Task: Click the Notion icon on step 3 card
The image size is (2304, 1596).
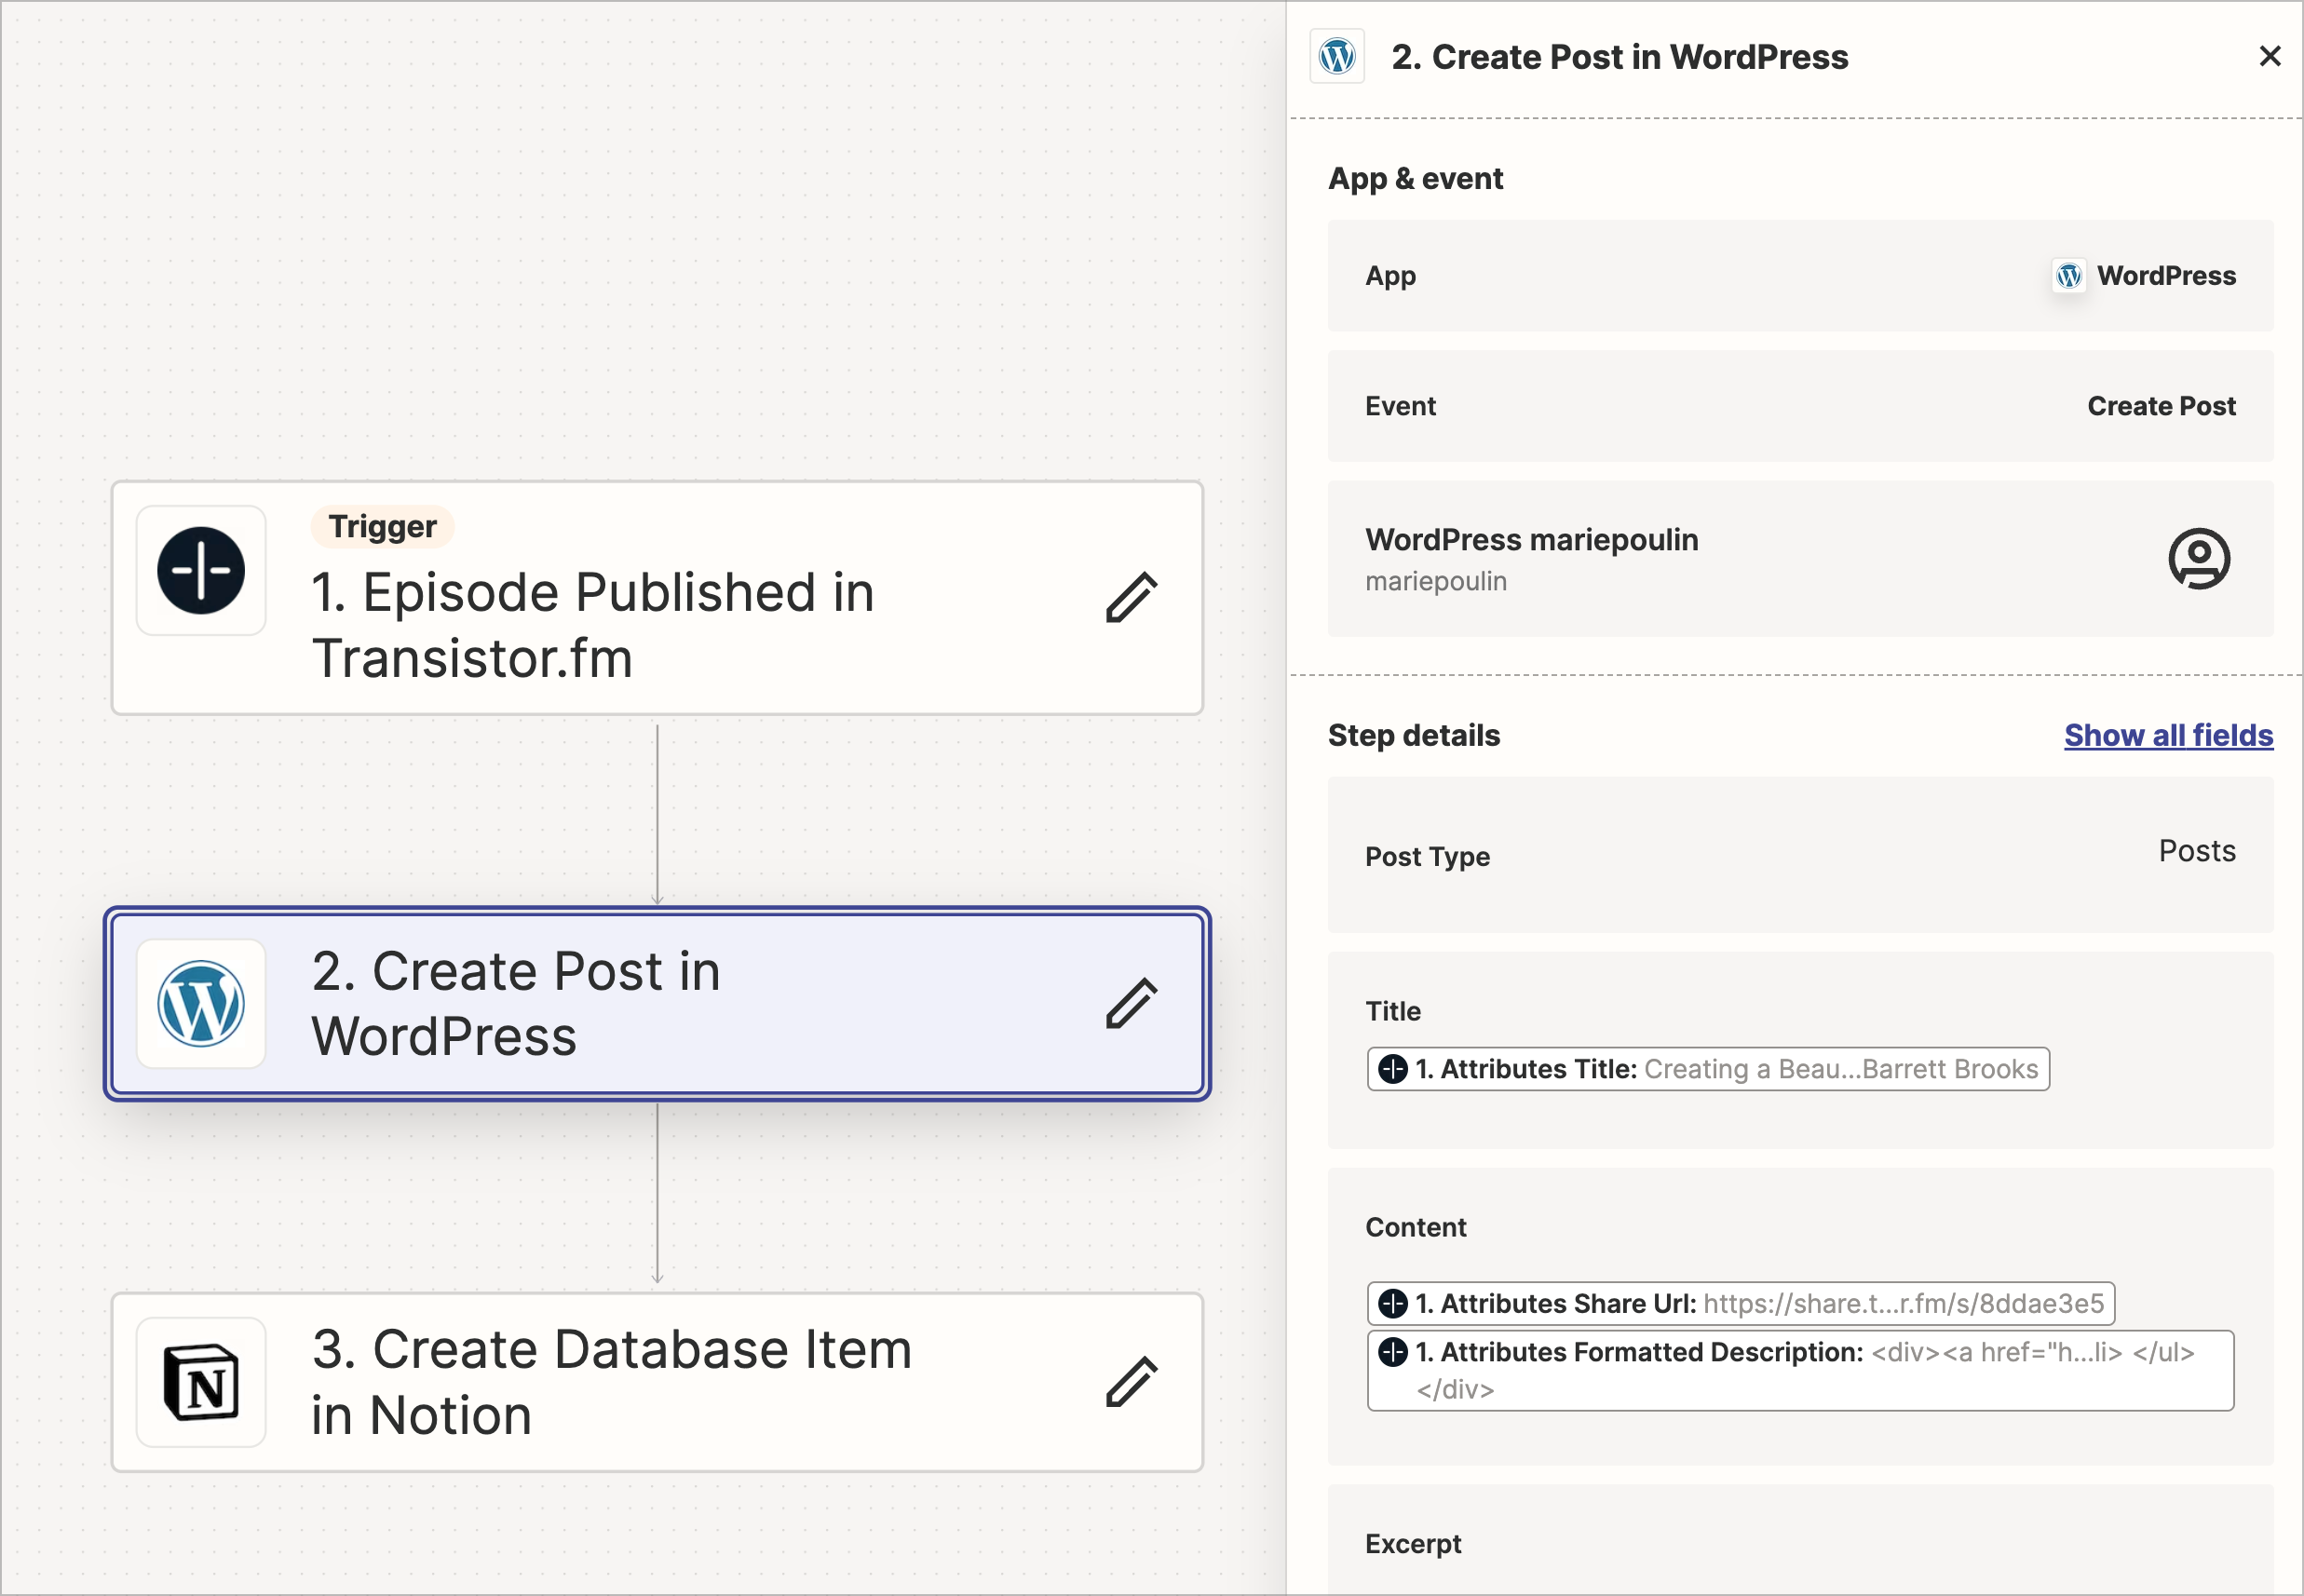Action: (x=201, y=1382)
